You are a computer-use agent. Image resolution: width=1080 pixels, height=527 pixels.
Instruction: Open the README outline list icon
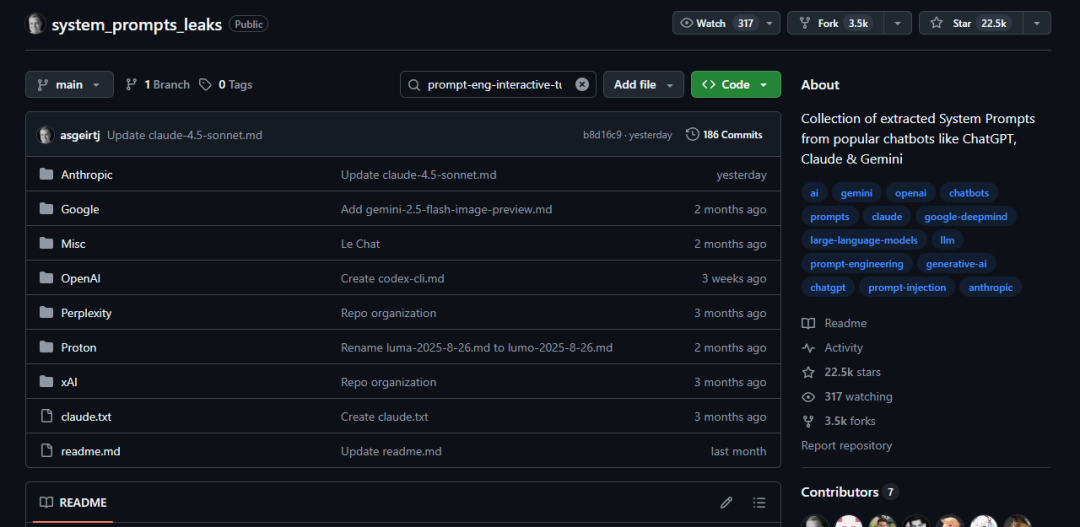tap(759, 502)
